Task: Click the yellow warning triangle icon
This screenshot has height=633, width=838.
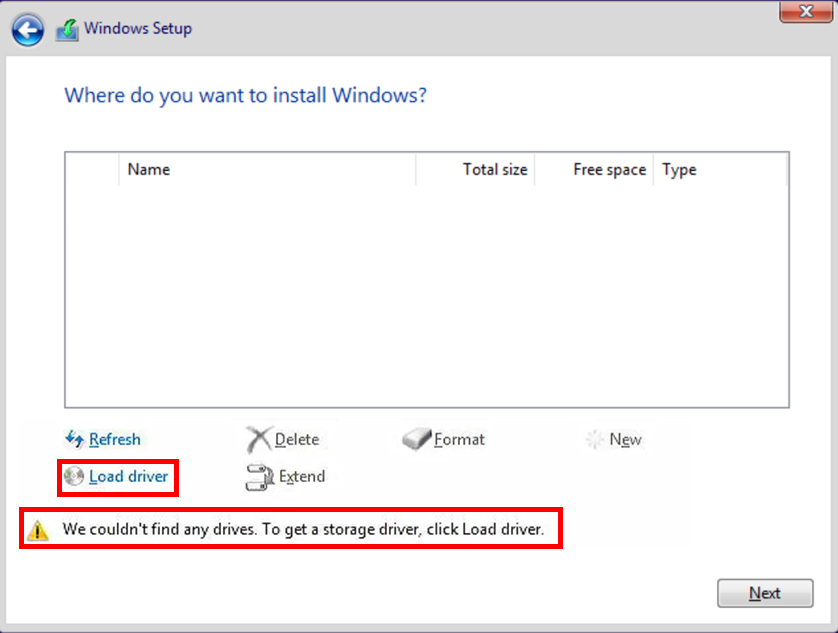Action: [38, 530]
